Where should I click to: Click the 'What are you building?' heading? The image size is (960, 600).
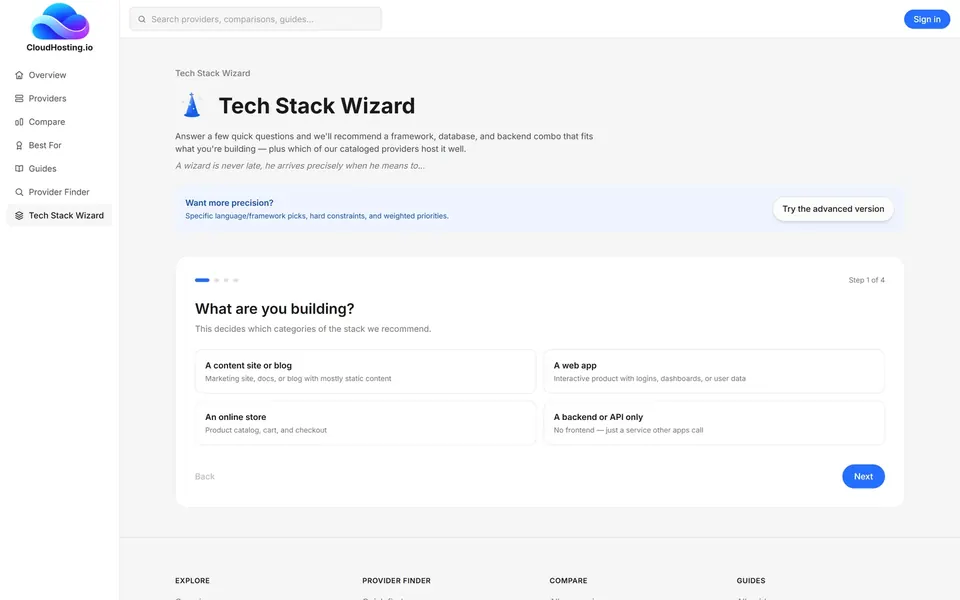click(274, 309)
